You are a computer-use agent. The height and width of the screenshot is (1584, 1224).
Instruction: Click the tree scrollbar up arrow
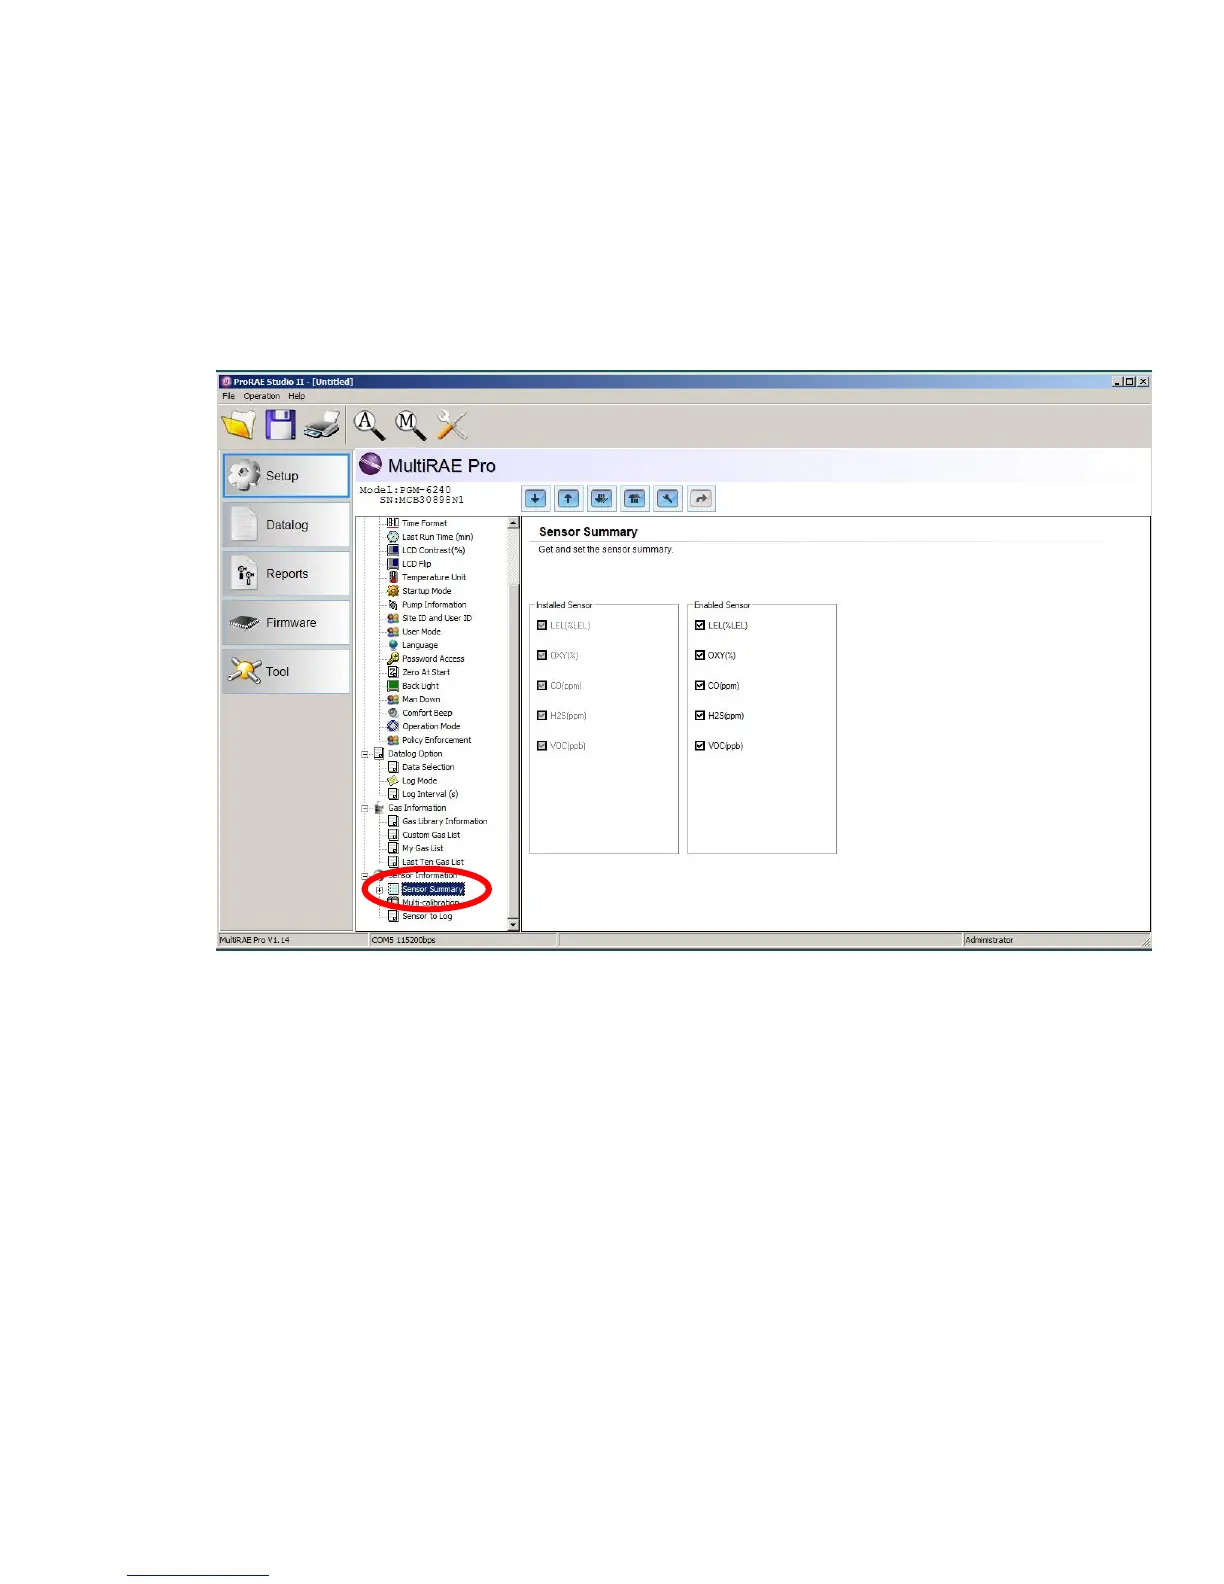click(x=514, y=523)
